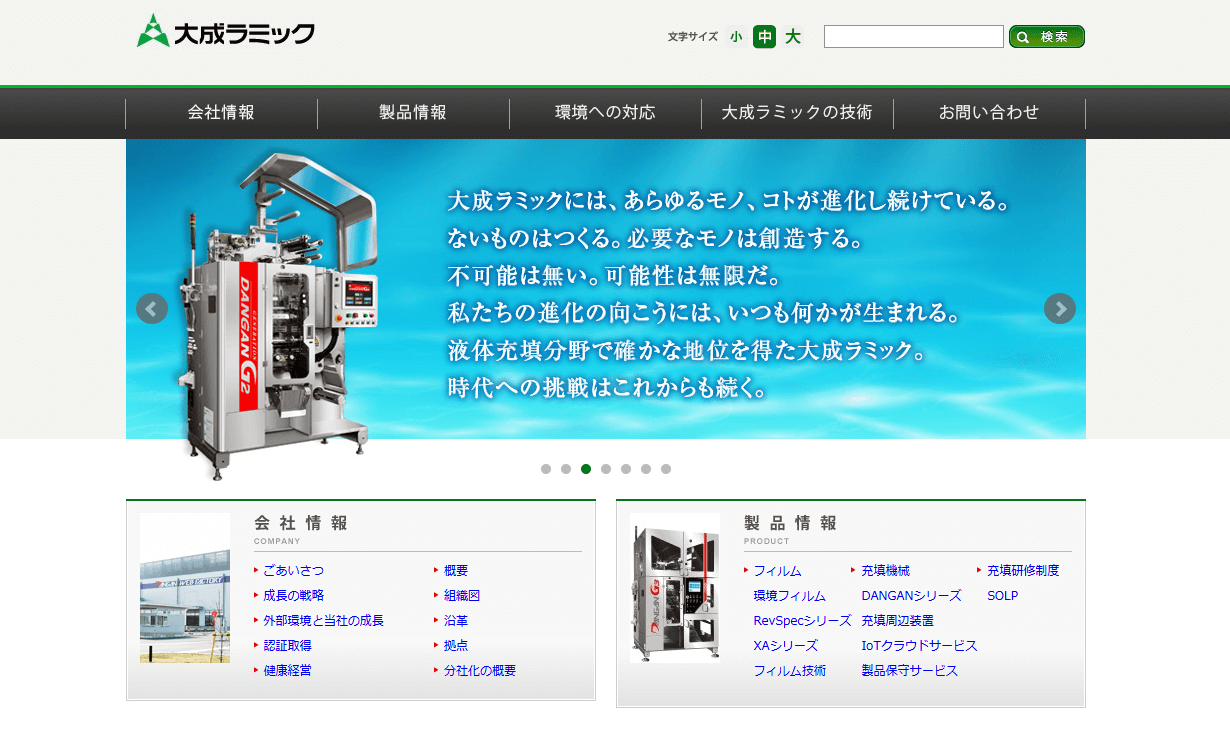Open the 分社化の概要 link
The height and width of the screenshot is (730, 1230).
pyautogui.click(x=480, y=671)
